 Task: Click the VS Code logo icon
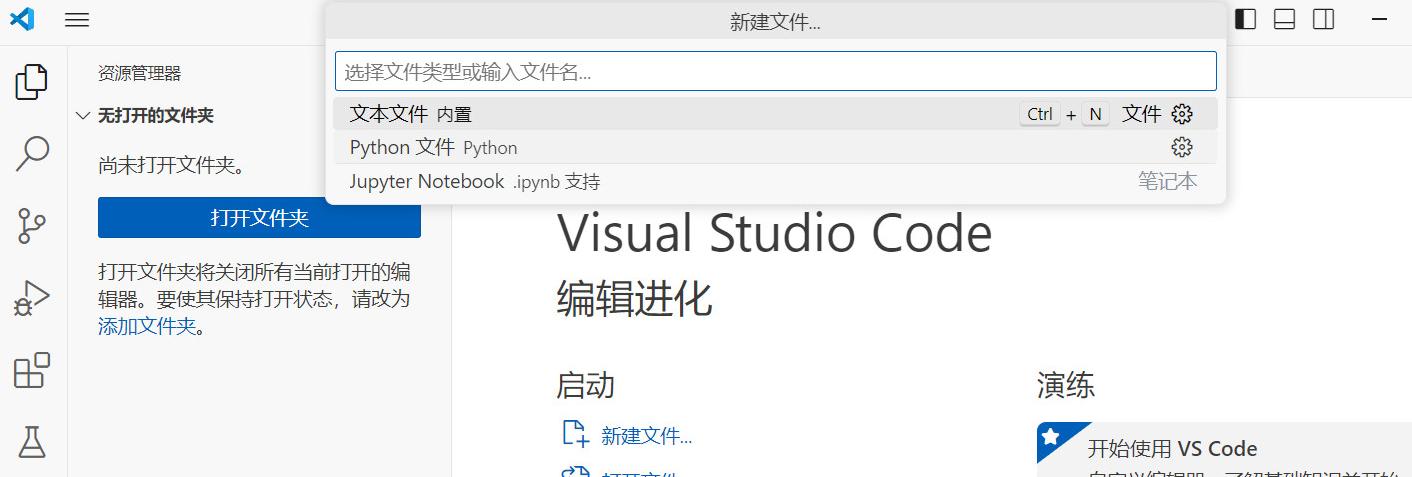click(x=22, y=18)
